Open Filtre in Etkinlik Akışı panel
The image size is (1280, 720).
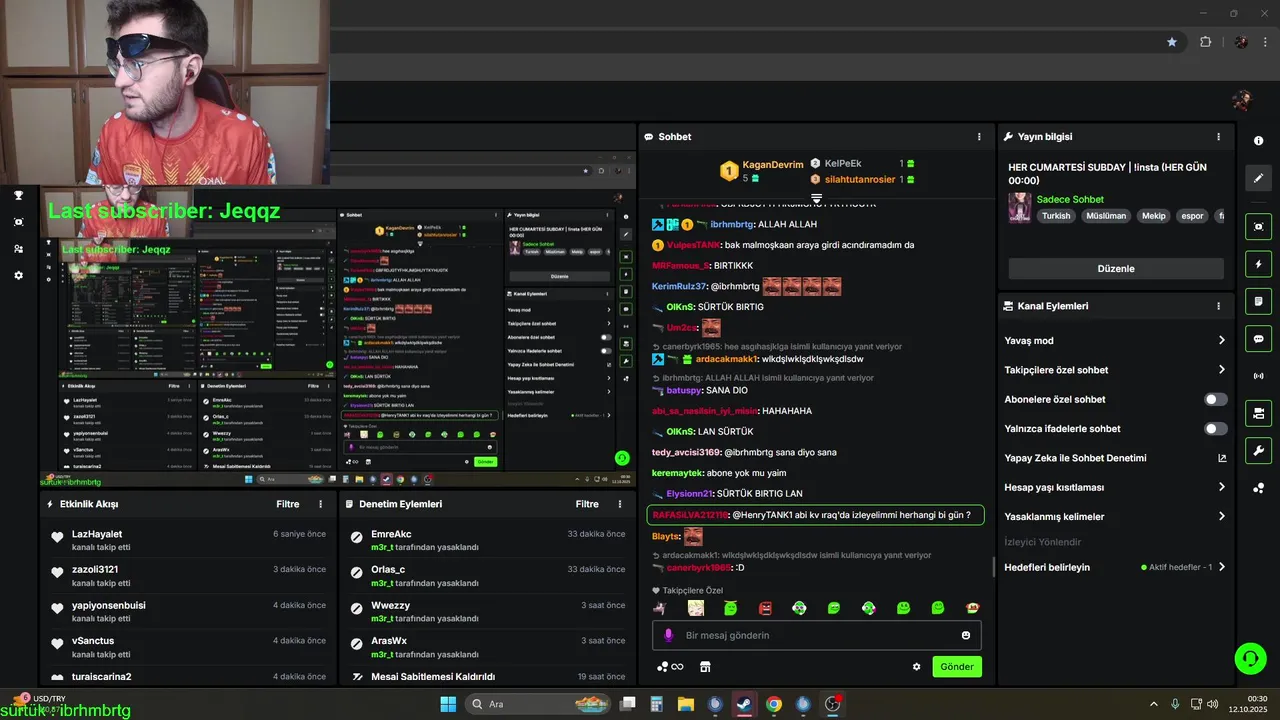point(288,504)
